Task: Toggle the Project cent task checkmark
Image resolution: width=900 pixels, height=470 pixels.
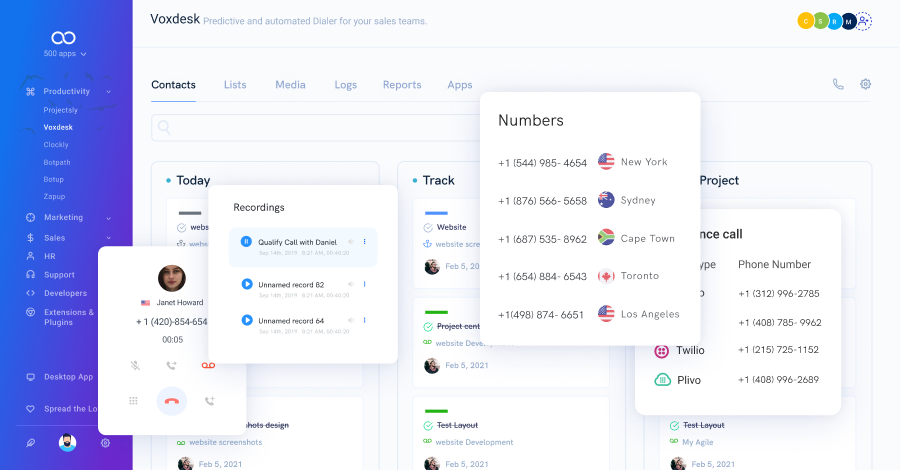Action: (428, 326)
